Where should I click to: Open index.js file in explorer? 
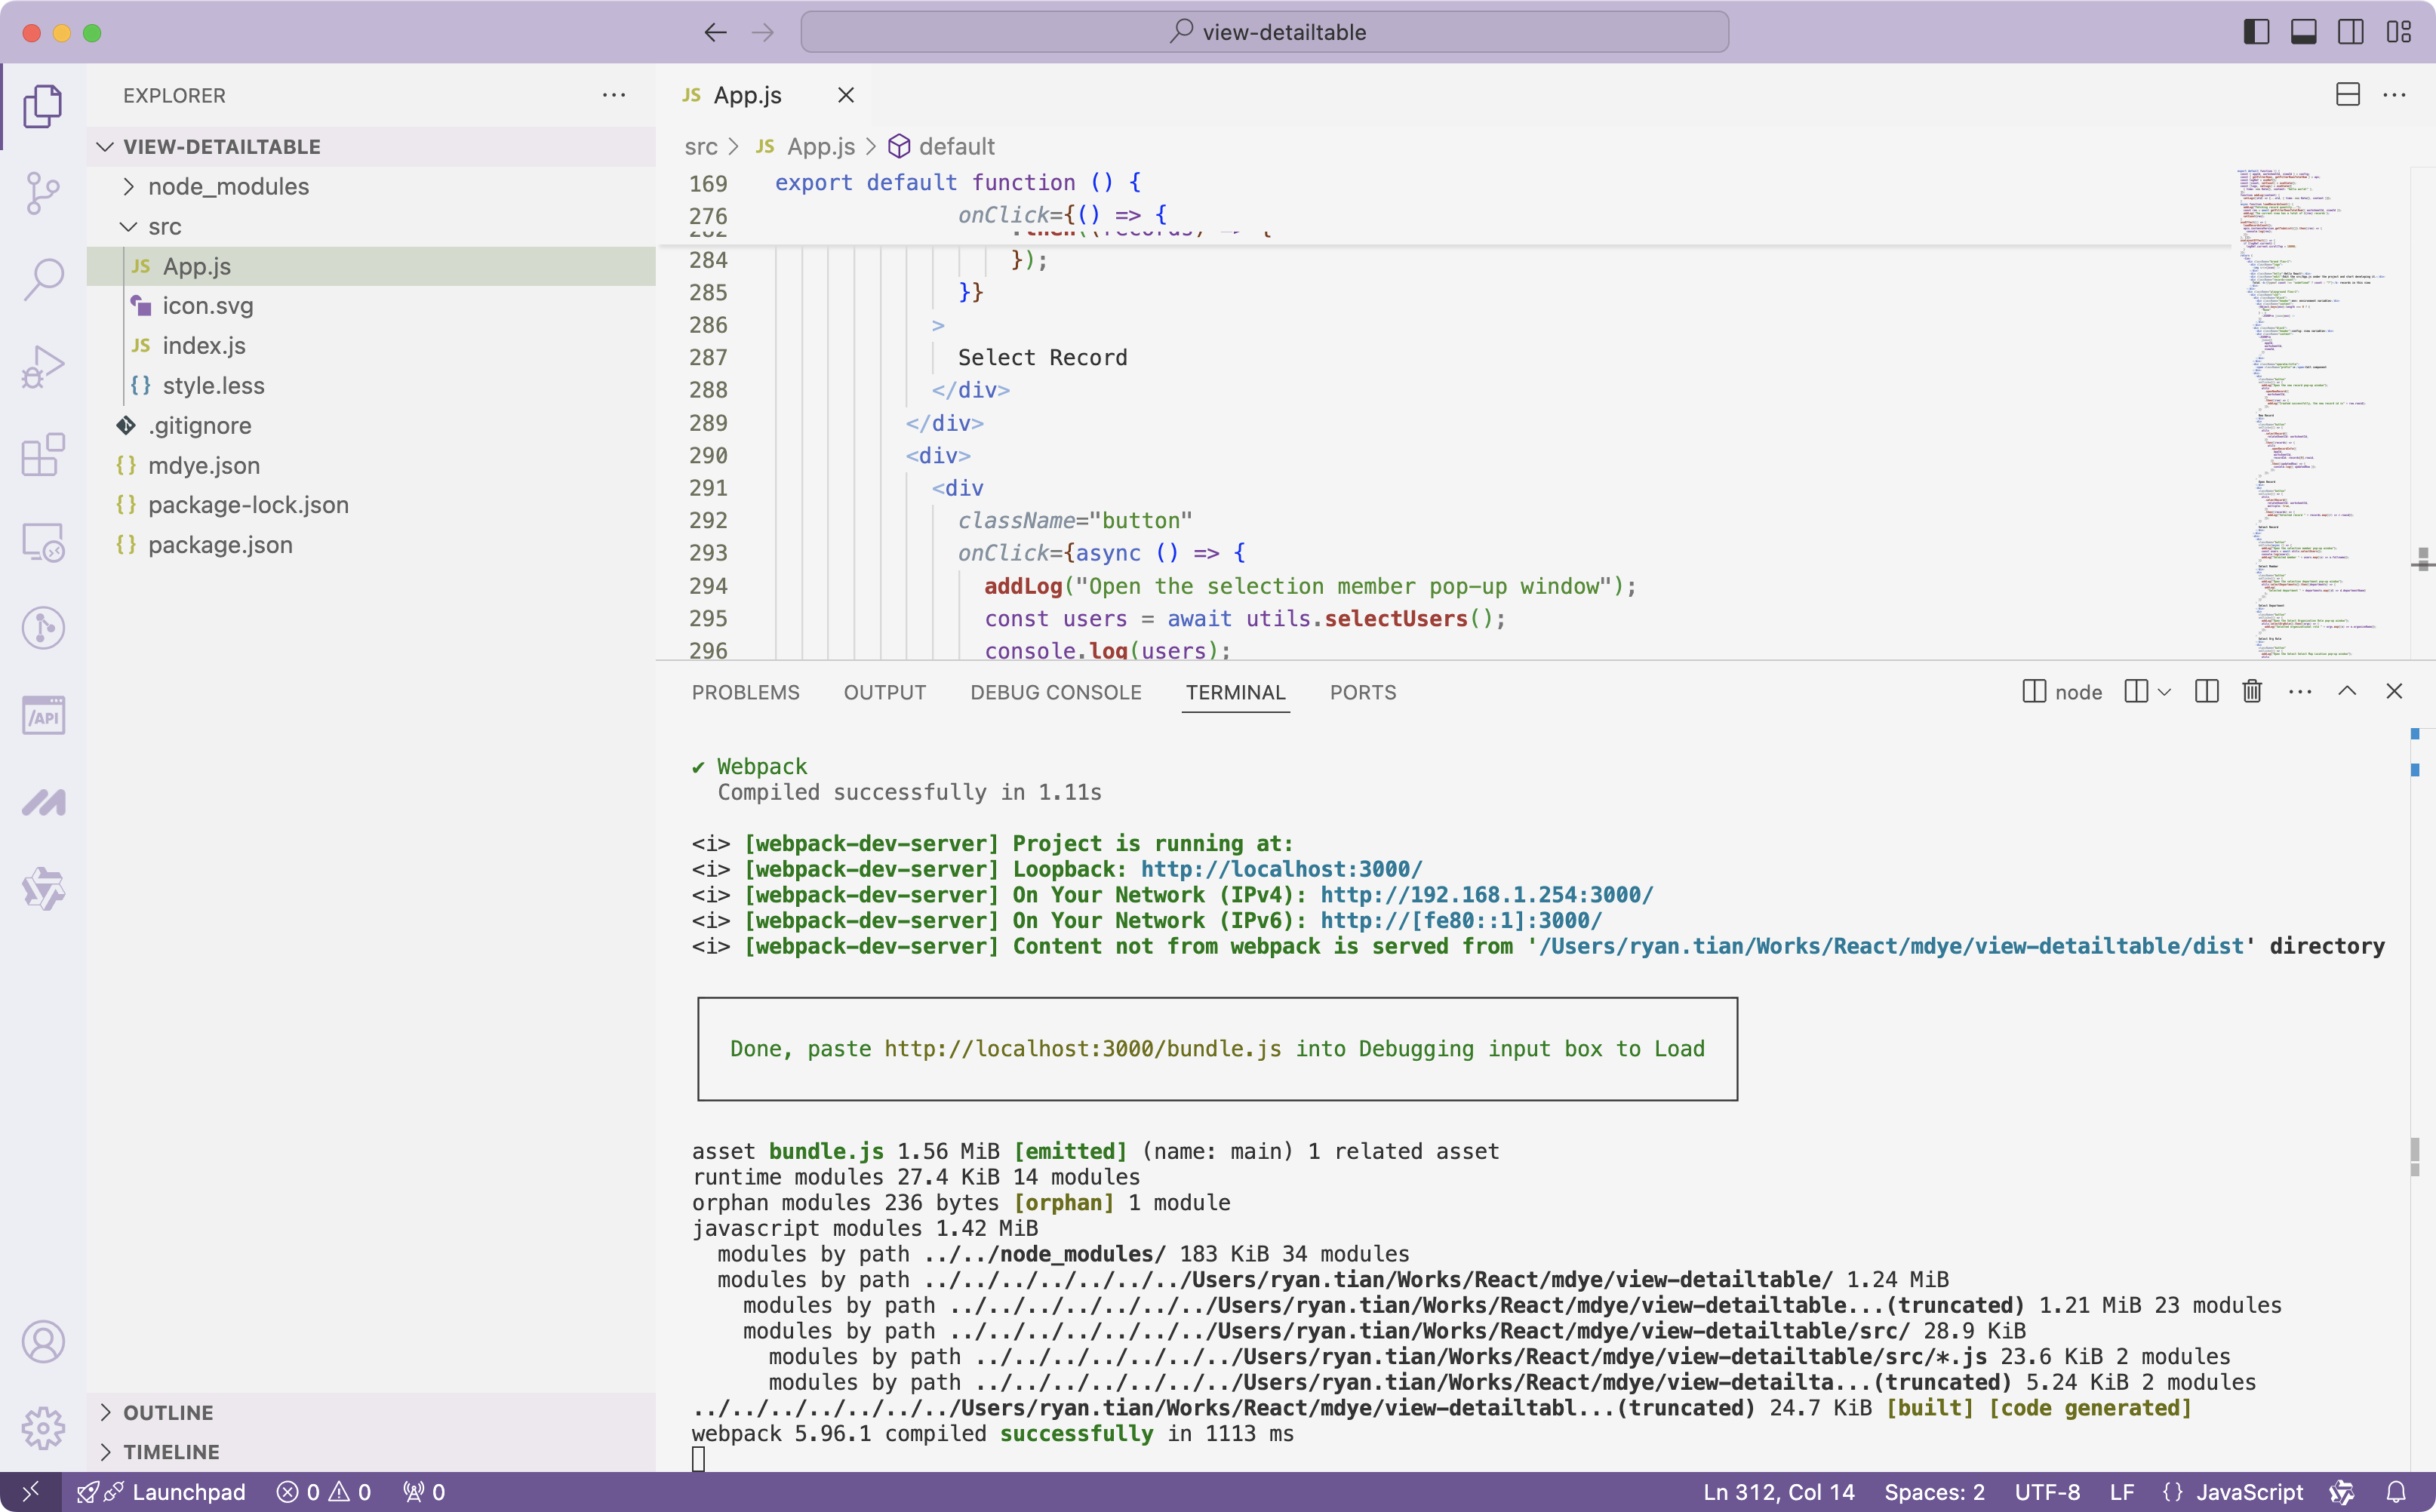(371, 346)
